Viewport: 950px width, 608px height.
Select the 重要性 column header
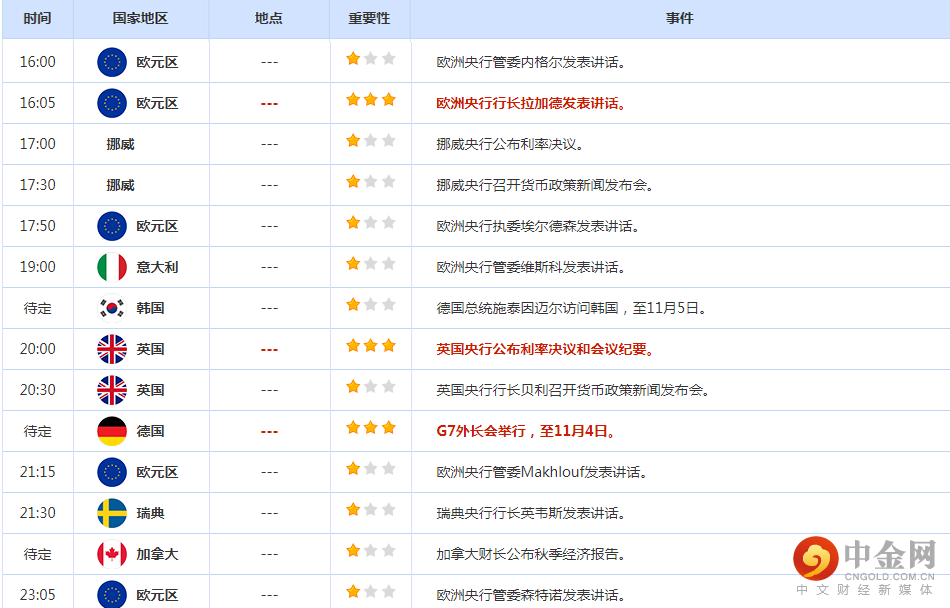pos(369,19)
